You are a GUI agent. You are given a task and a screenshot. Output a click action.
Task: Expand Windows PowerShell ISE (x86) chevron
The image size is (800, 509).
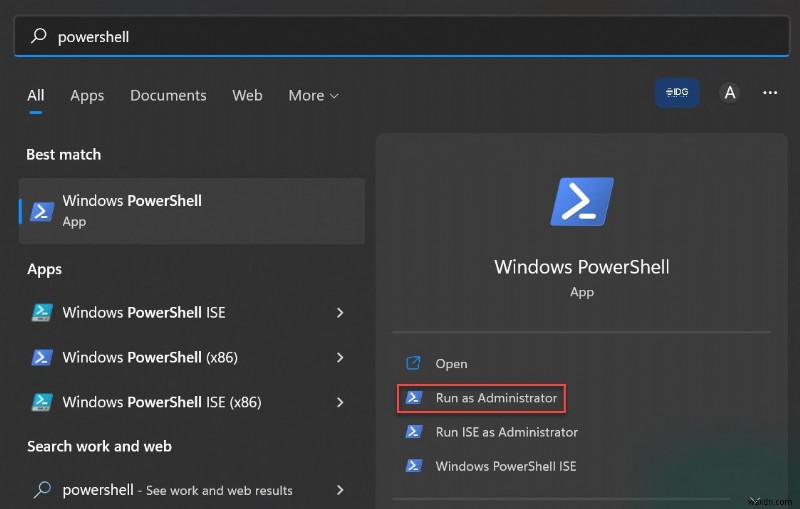tap(340, 402)
